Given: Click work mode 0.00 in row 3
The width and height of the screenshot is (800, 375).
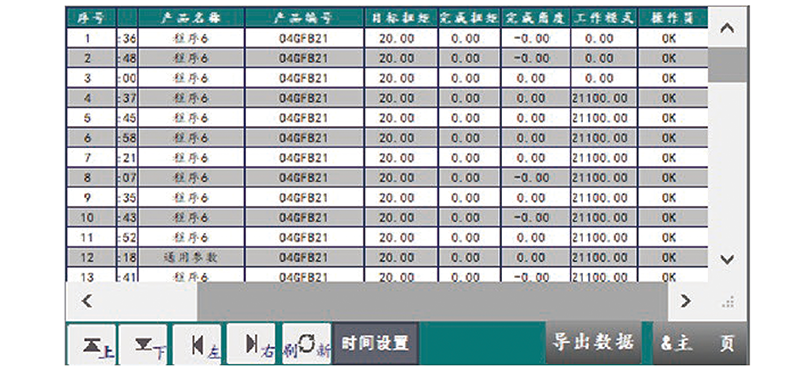Looking at the screenshot, I should pyautogui.click(x=604, y=78).
